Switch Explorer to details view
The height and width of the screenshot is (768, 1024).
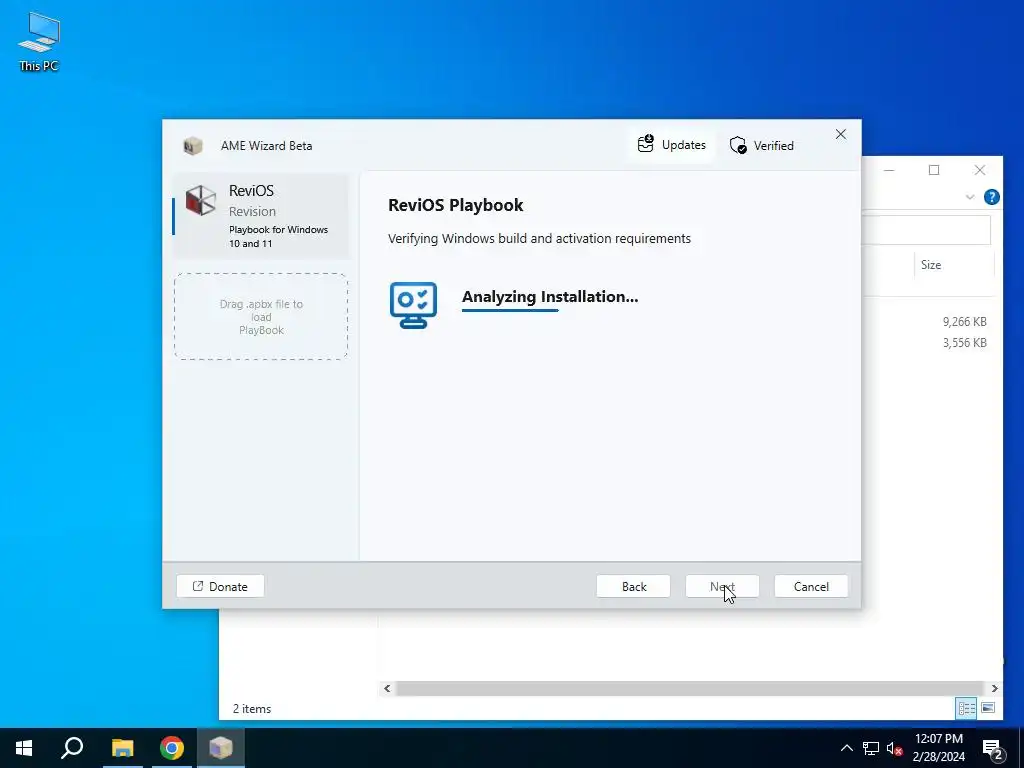click(x=967, y=709)
